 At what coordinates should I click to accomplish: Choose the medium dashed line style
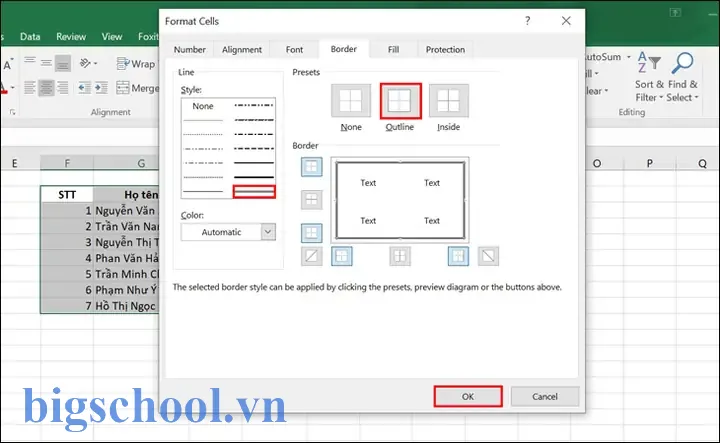click(x=254, y=148)
